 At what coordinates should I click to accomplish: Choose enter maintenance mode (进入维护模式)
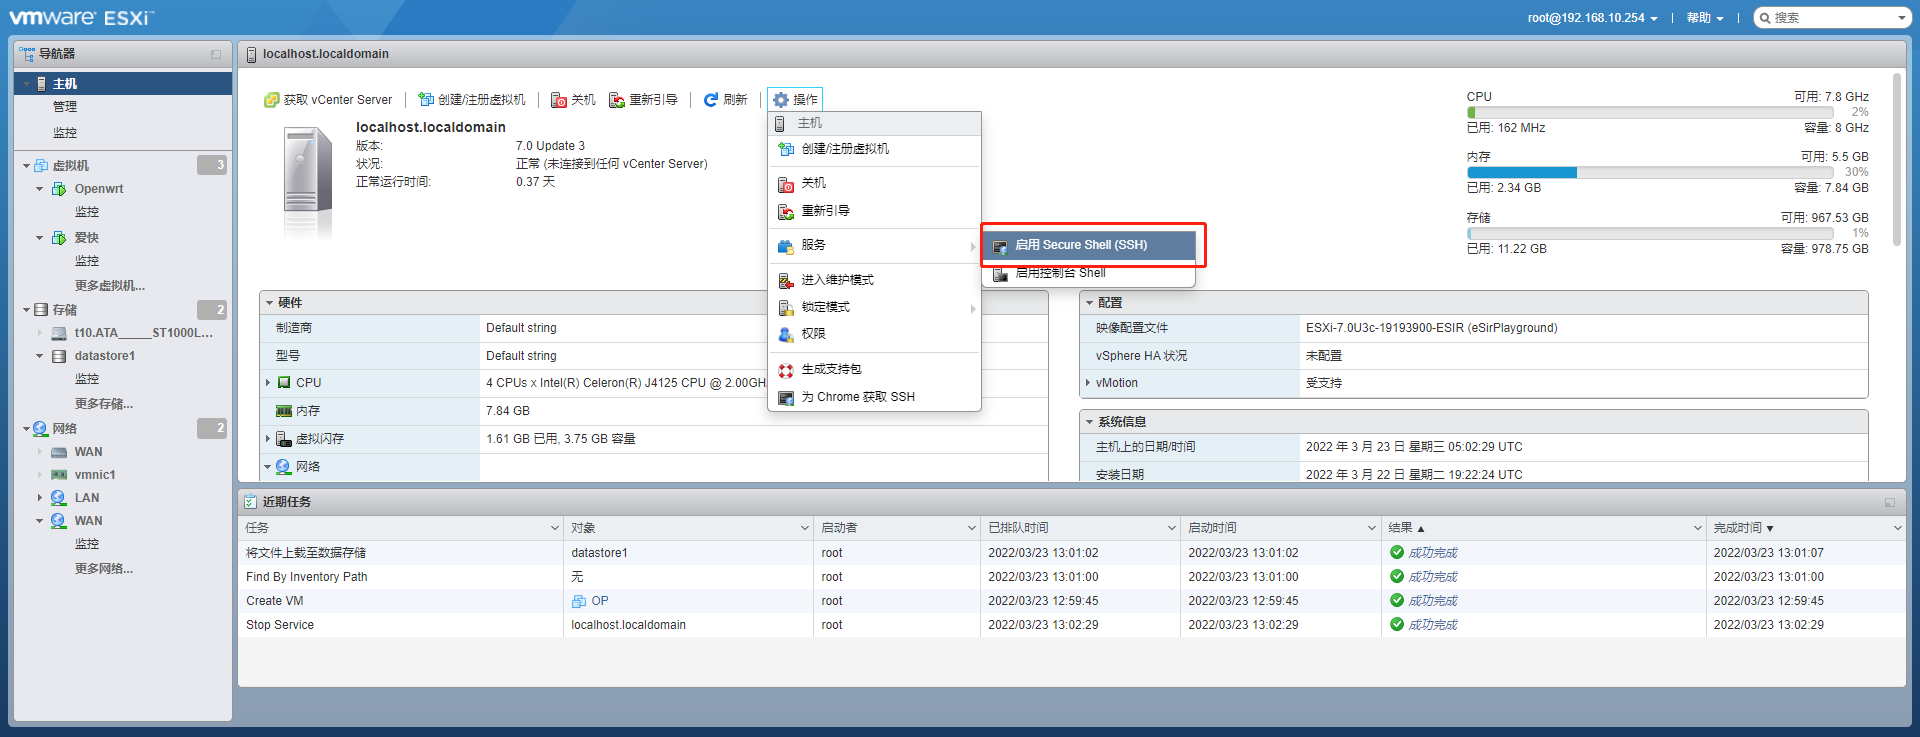[x=837, y=280]
